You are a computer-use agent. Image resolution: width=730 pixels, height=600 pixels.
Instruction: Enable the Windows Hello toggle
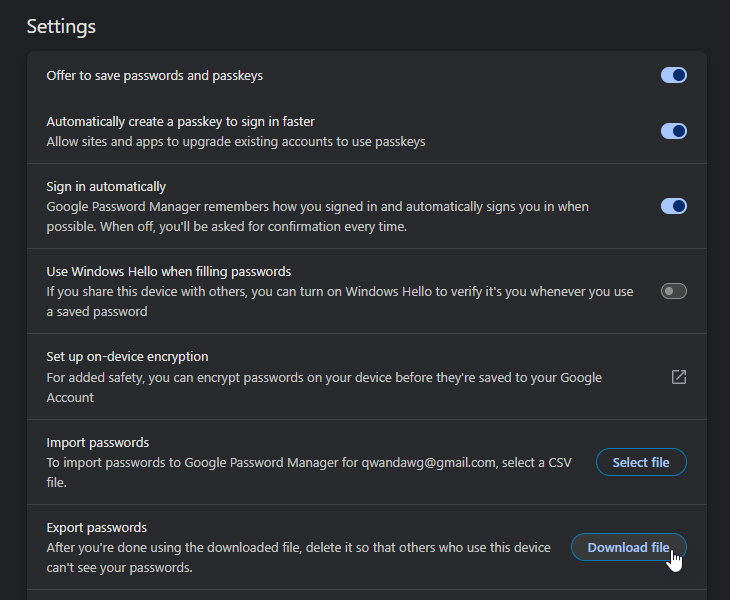click(x=673, y=291)
